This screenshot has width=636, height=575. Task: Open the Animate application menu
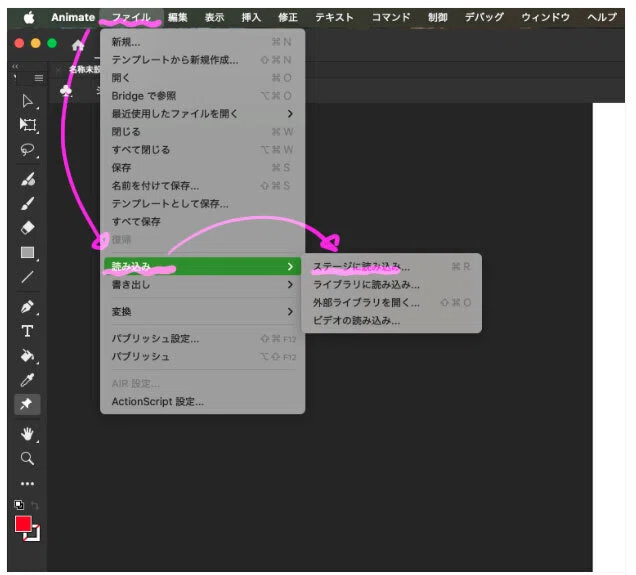pos(73,17)
